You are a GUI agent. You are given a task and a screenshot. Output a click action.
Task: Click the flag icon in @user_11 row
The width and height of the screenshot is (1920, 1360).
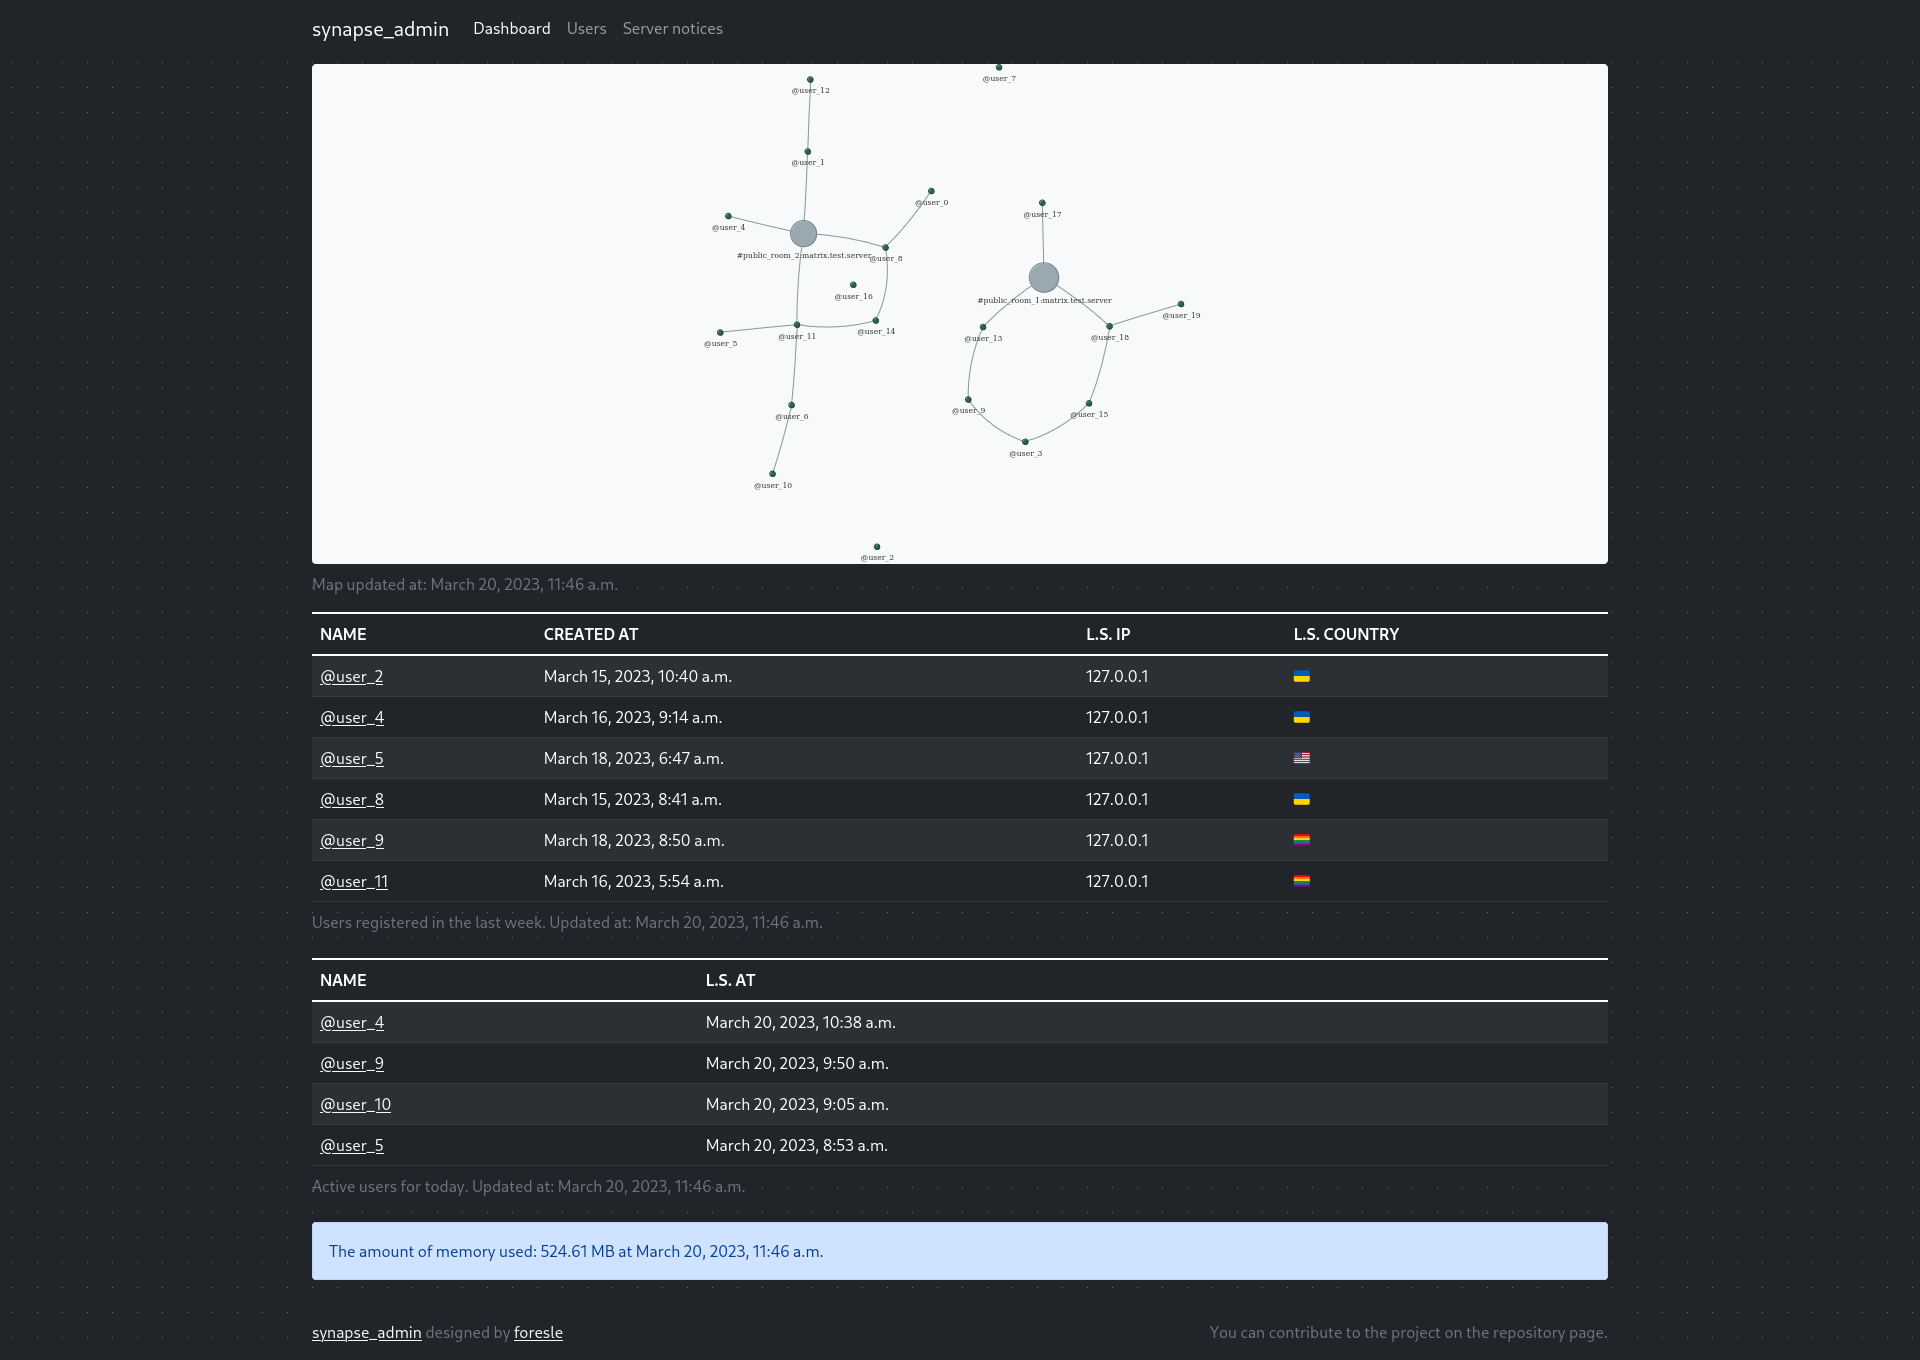[1301, 882]
